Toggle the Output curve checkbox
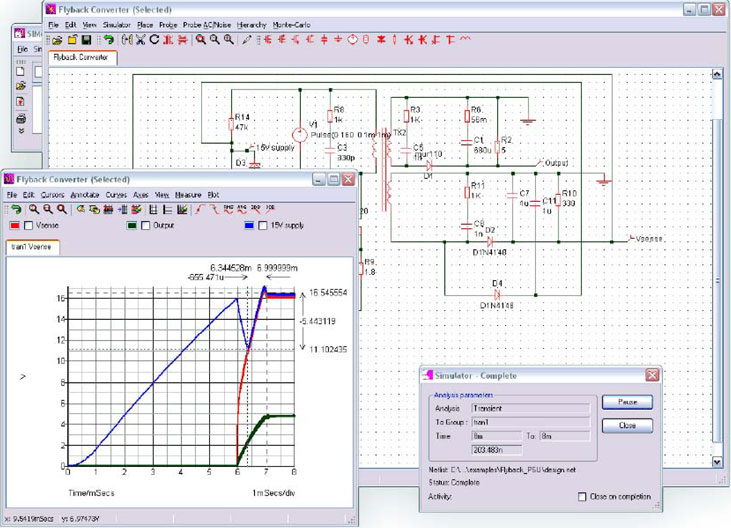 (x=143, y=226)
